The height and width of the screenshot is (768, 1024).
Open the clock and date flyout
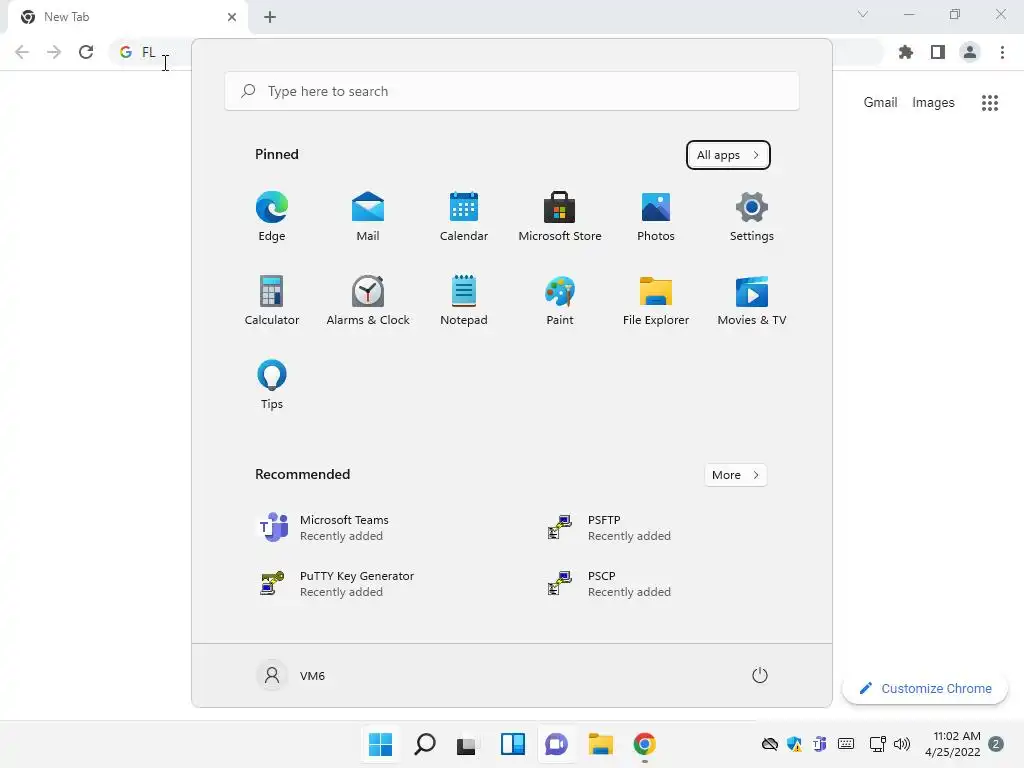point(953,744)
